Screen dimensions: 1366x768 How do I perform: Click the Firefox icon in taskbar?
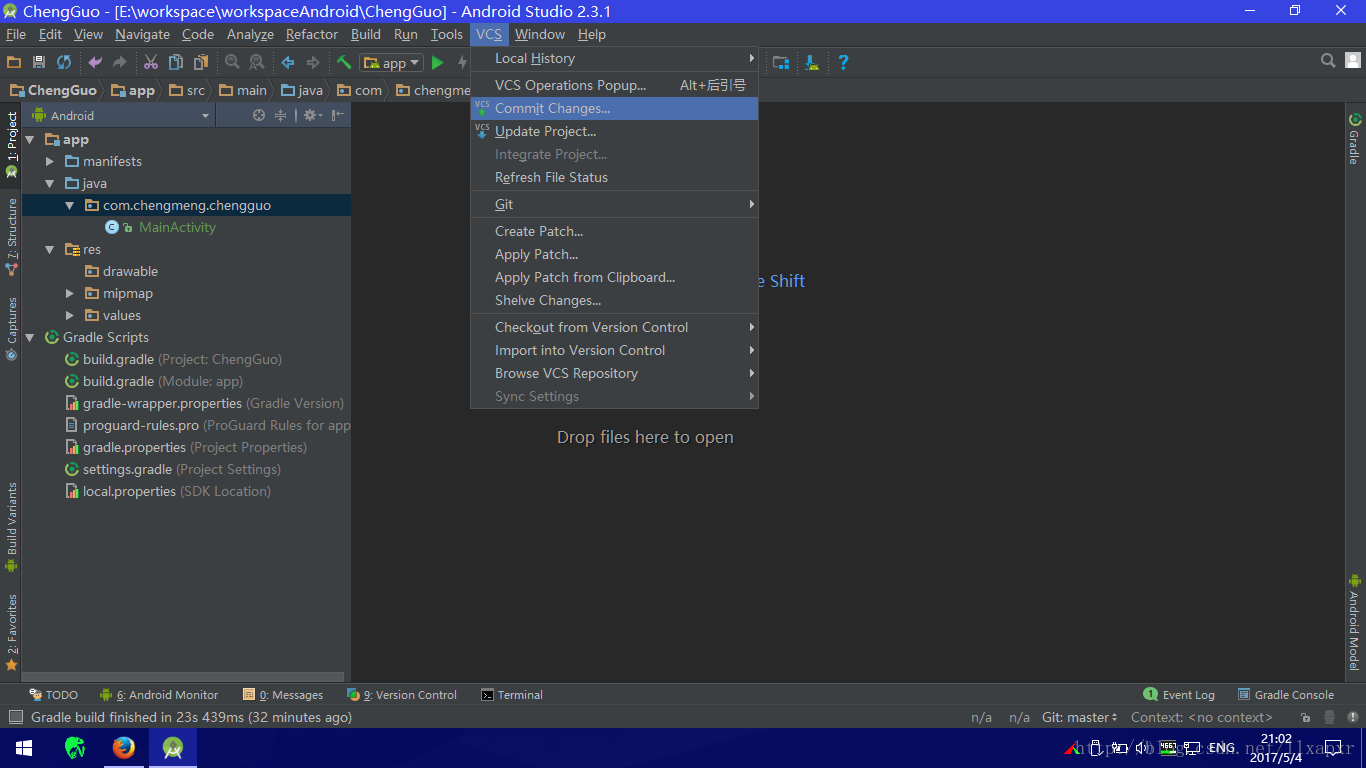124,747
